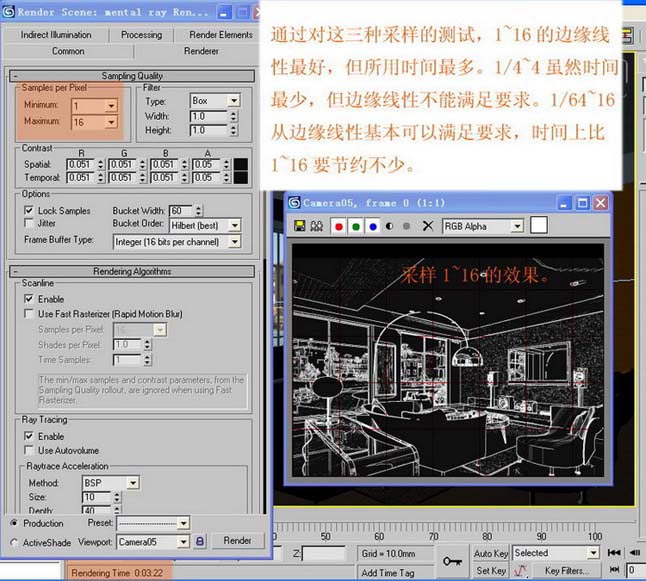This screenshot has width=646, height=581.
Task: Save the rendered bitmap in the Camera05 window
Action: (300, 226)
